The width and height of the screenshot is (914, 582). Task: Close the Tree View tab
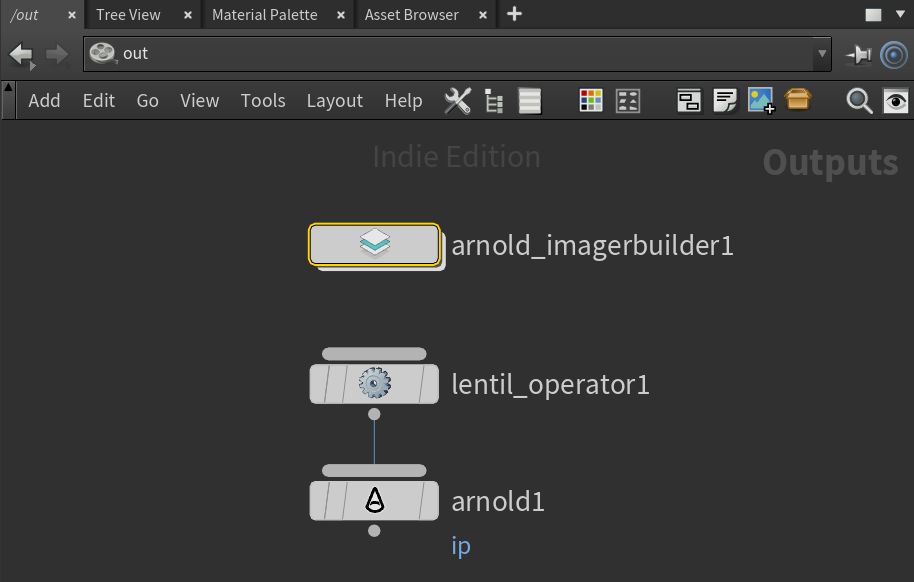tap(188, 15)
